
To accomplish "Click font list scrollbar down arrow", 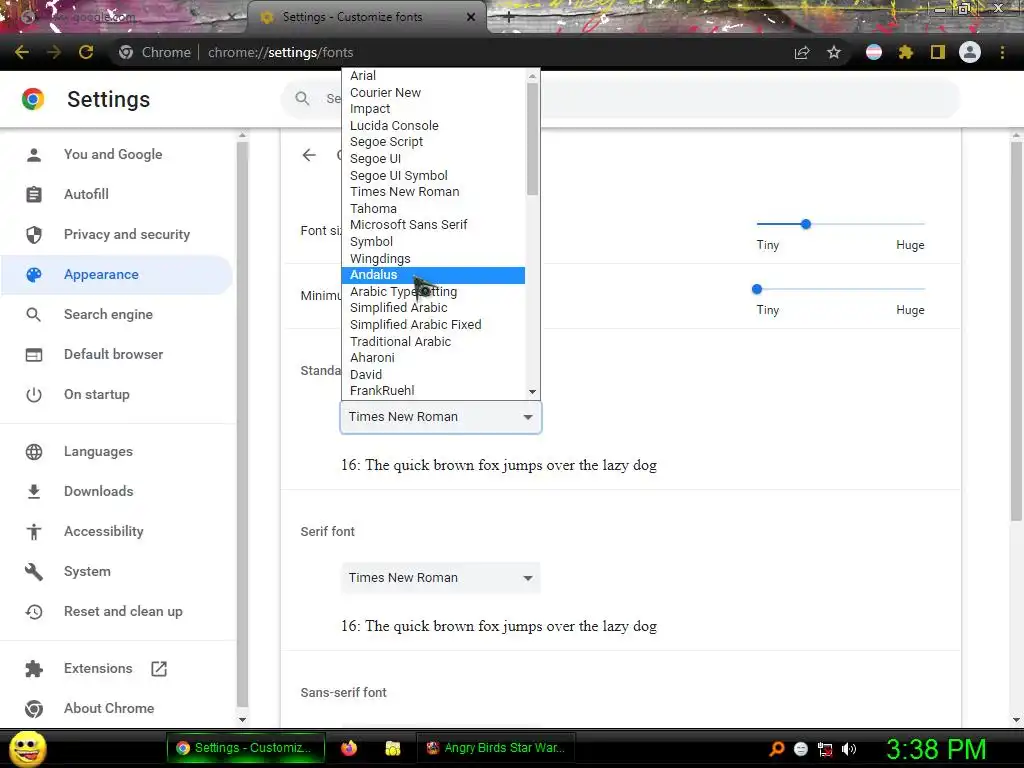I will [532, 392].
